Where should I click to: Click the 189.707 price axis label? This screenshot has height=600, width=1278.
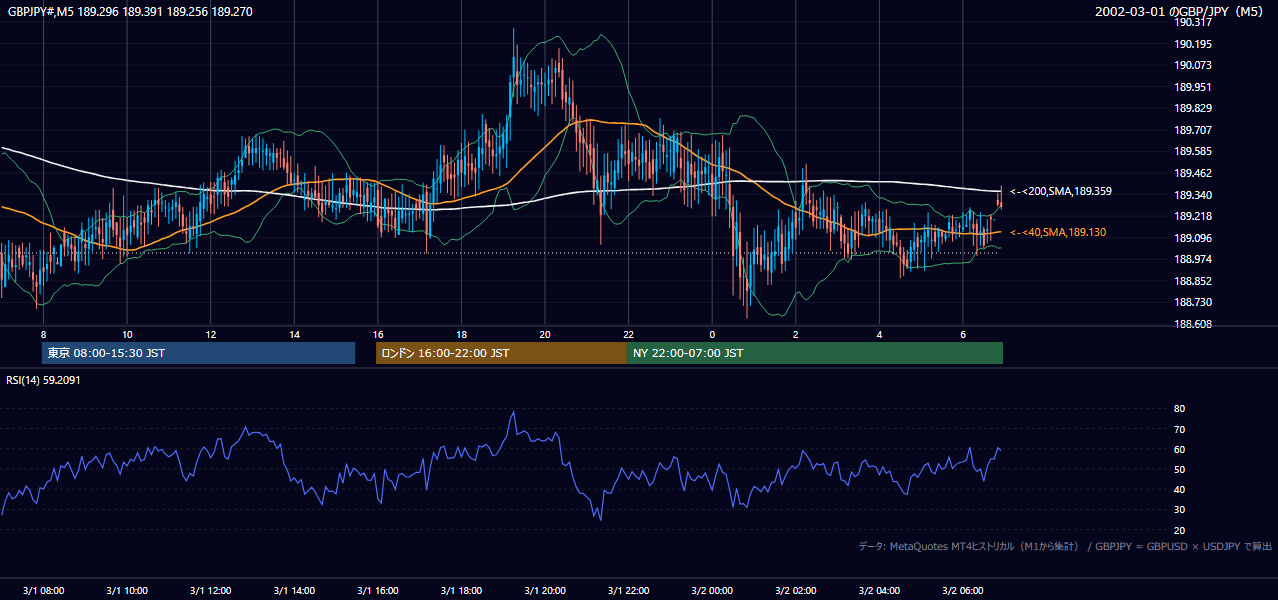click(x=1193, y=130)
